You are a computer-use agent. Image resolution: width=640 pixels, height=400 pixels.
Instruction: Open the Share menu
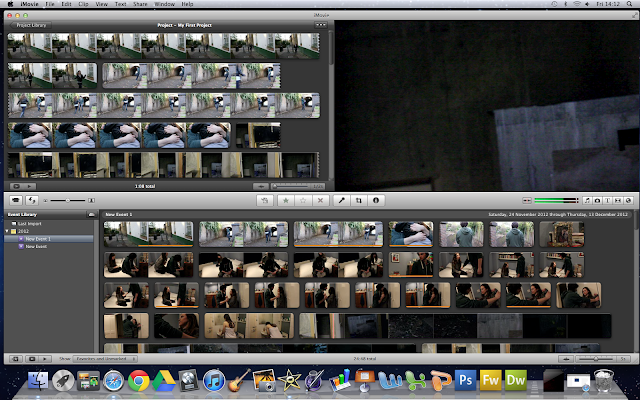coord(140,4)
